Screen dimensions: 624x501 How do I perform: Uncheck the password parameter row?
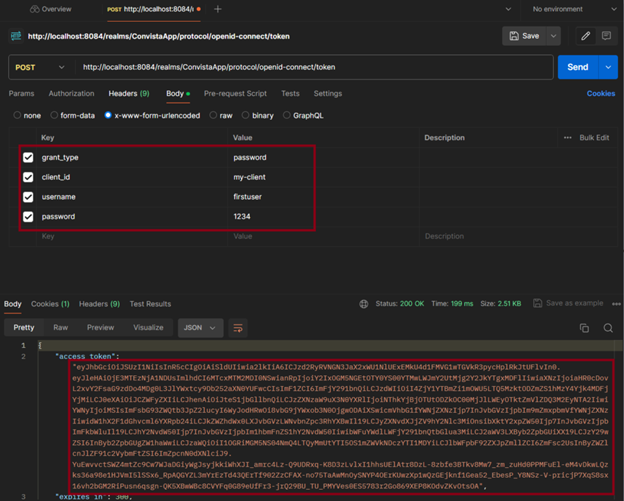tap(28, 216)
